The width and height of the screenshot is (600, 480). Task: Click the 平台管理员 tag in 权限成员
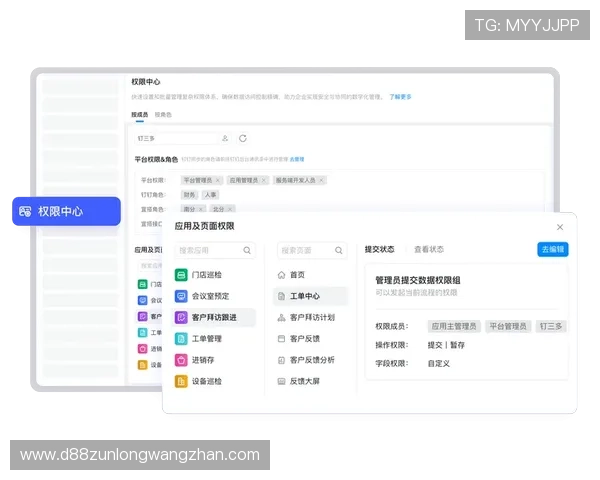[x=508, y=326]
